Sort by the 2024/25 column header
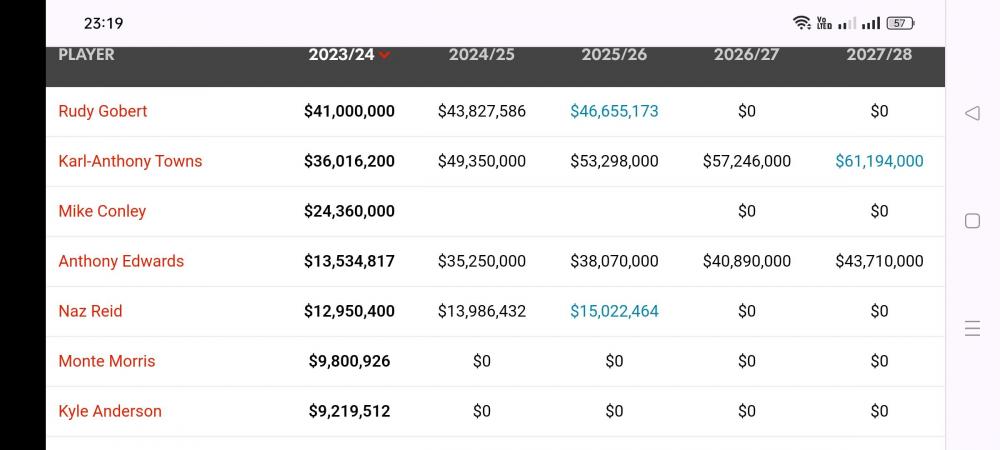 [481, 55]
